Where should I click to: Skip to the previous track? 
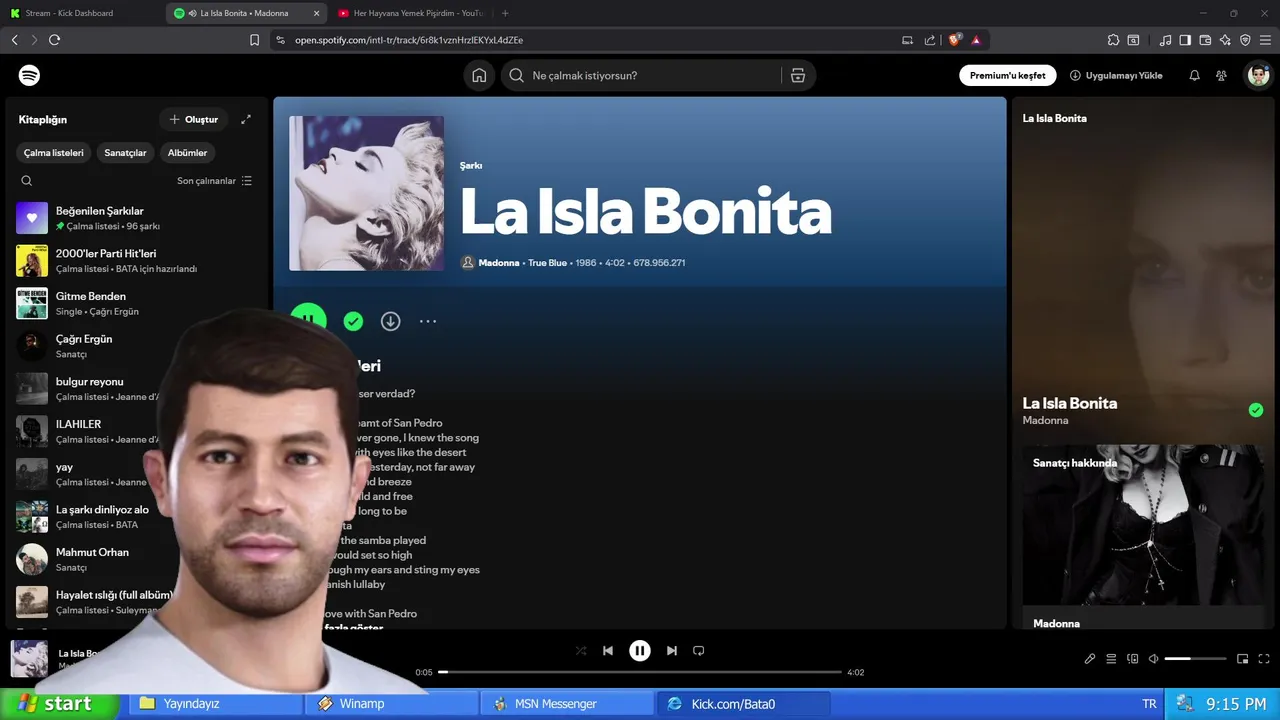608,651
